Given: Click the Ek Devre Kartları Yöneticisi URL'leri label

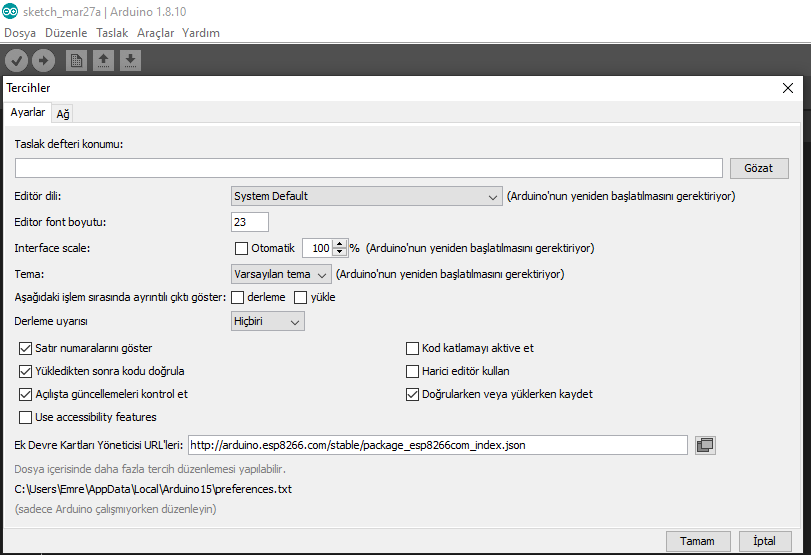Looking at the screenshot, I should [x=98, y=445].
